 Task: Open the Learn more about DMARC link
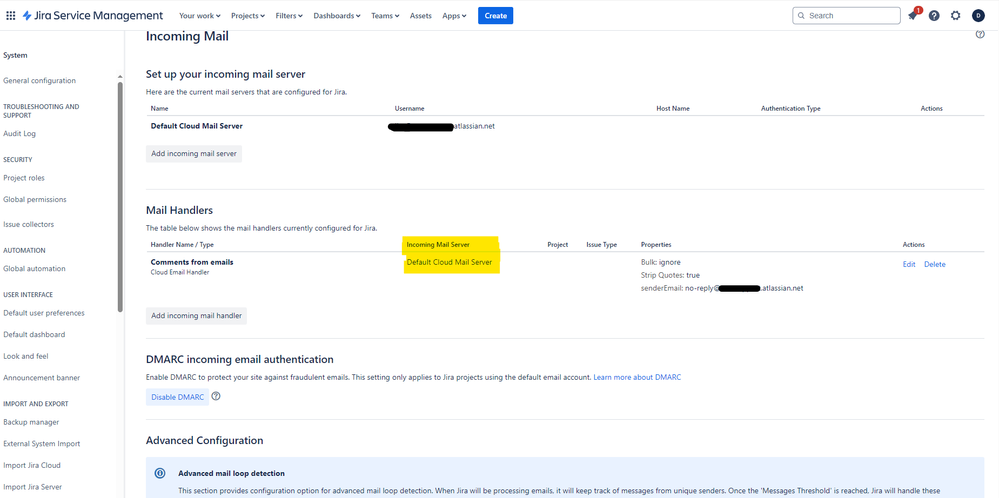pos(637,378)
